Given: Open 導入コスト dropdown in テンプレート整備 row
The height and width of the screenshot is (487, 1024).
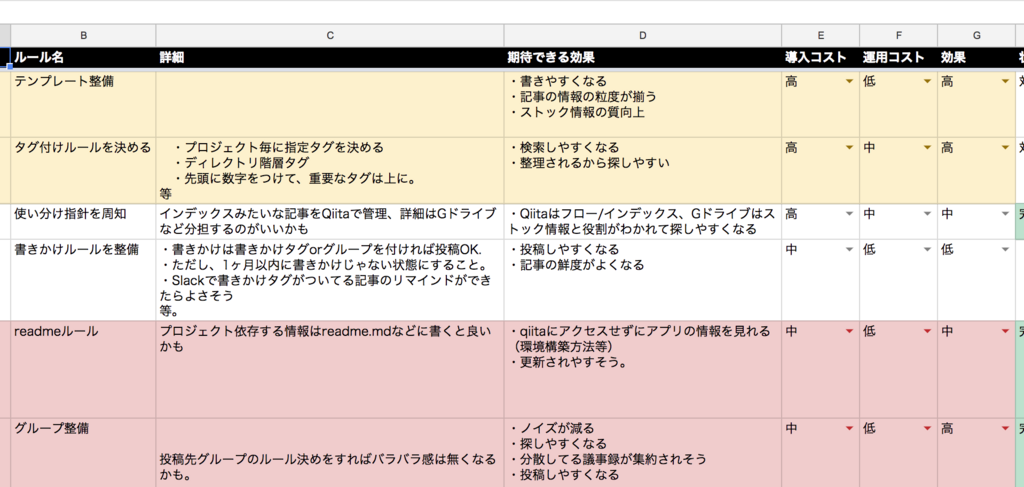Looking at the screenshot, I should pos(849,82).
